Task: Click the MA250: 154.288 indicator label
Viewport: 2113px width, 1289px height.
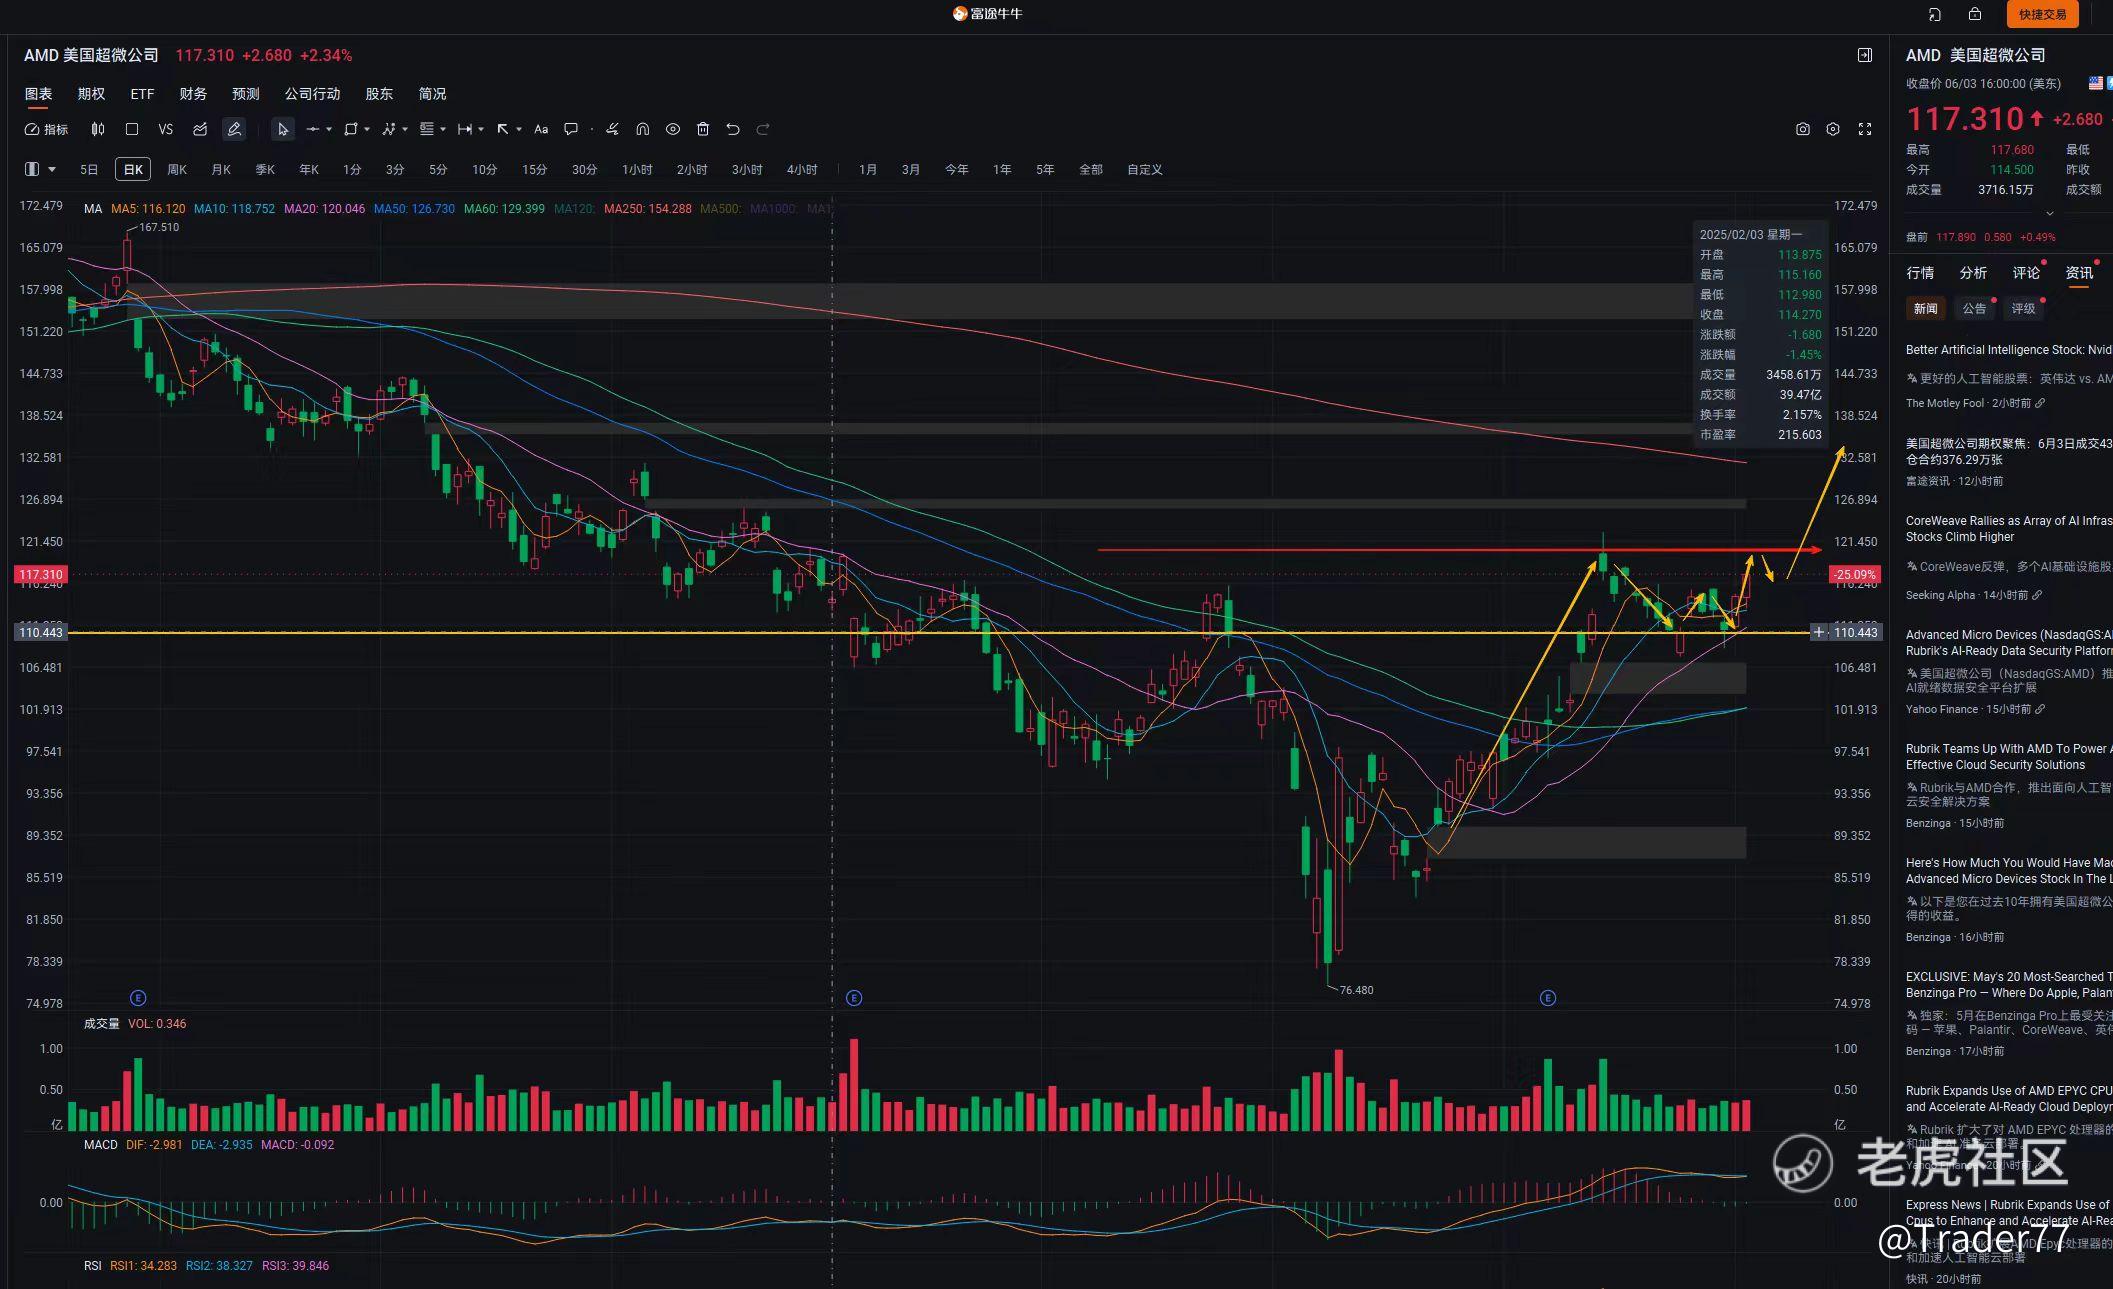Action: (x=647, y=209)
